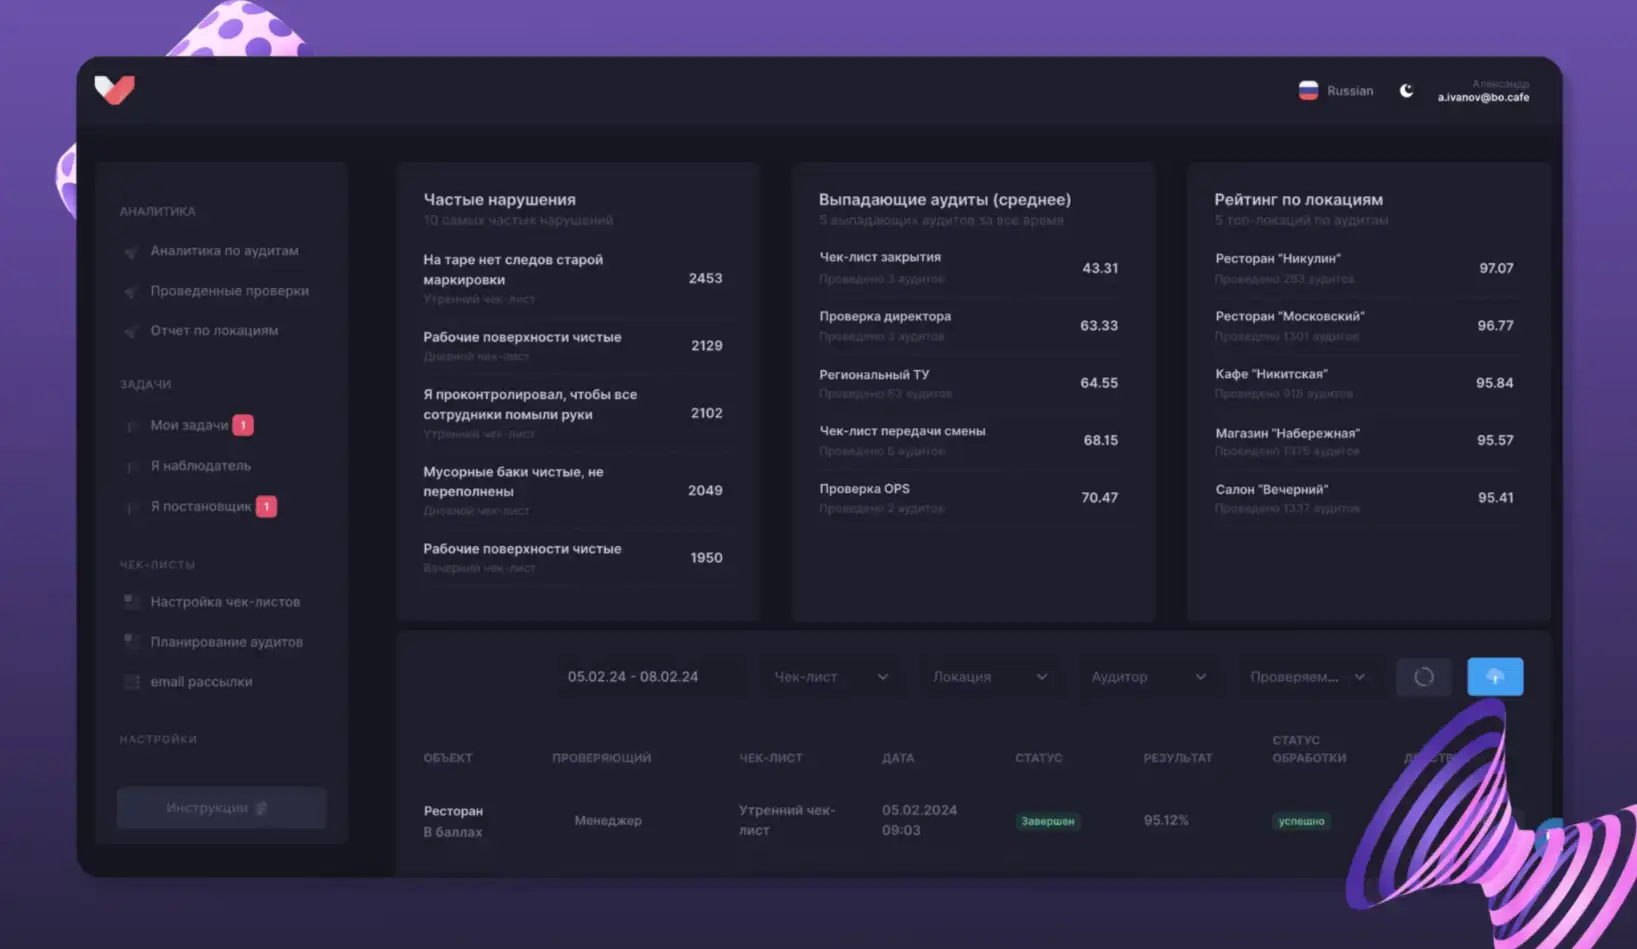The height and width of the screenshot is (949, 1637).
Task: Open email рассылки in the sidebar
Action: tap(202, 682)
